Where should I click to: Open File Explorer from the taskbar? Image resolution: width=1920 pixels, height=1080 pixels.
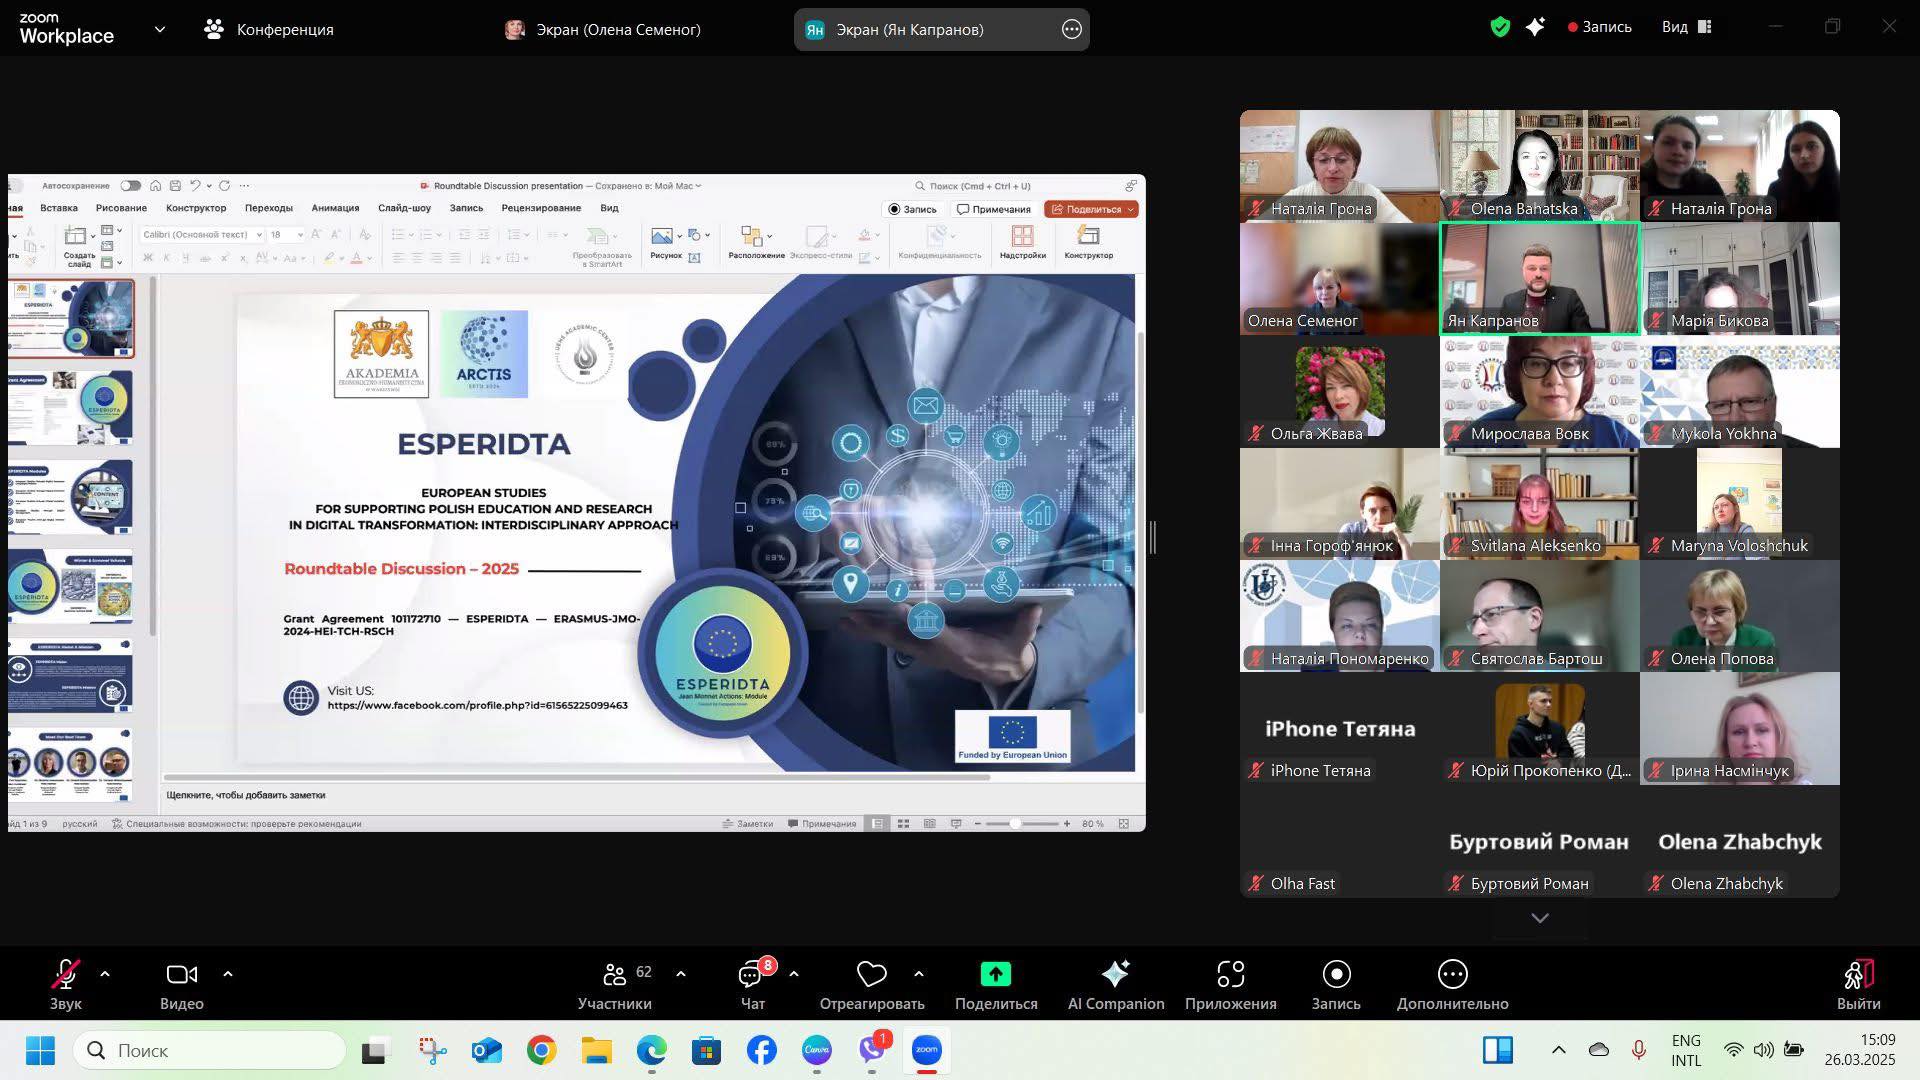tap(596, 1050)
